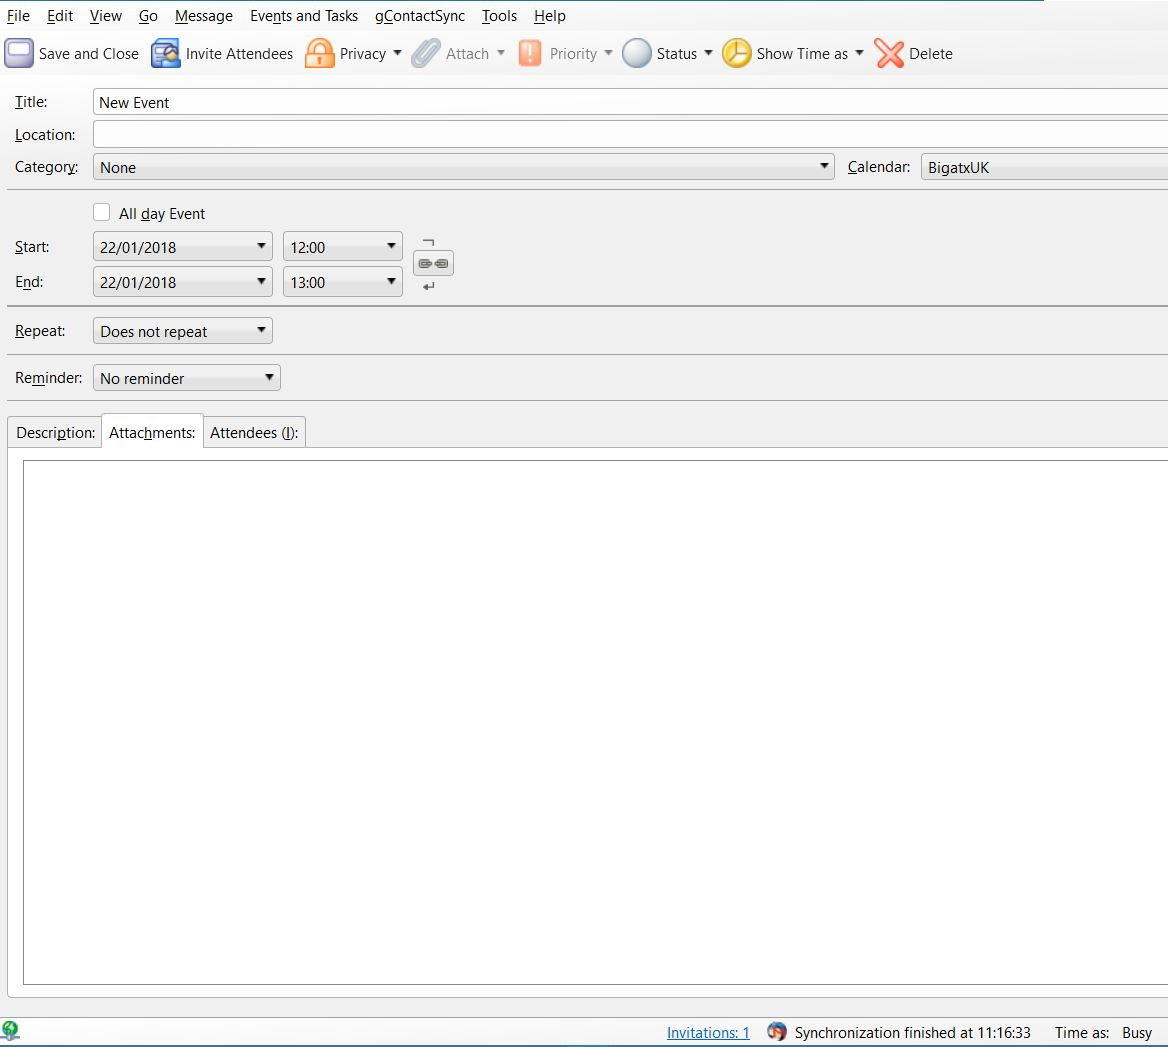Click the Privacy padlock icon
Screen dimensions: 1168x1047
point(319,54)
